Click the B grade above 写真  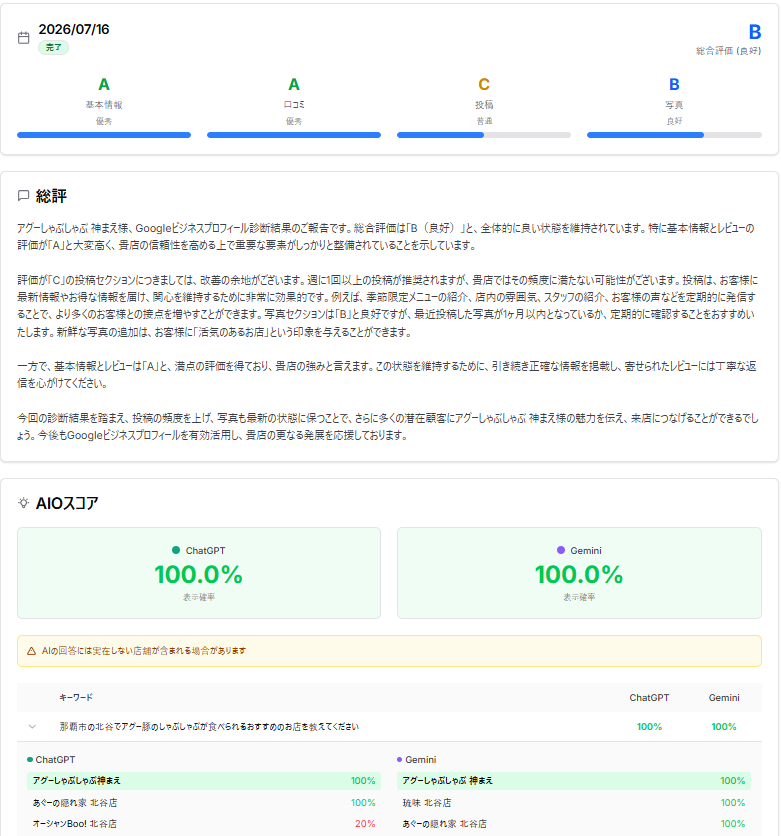click(x=674, y=84)
